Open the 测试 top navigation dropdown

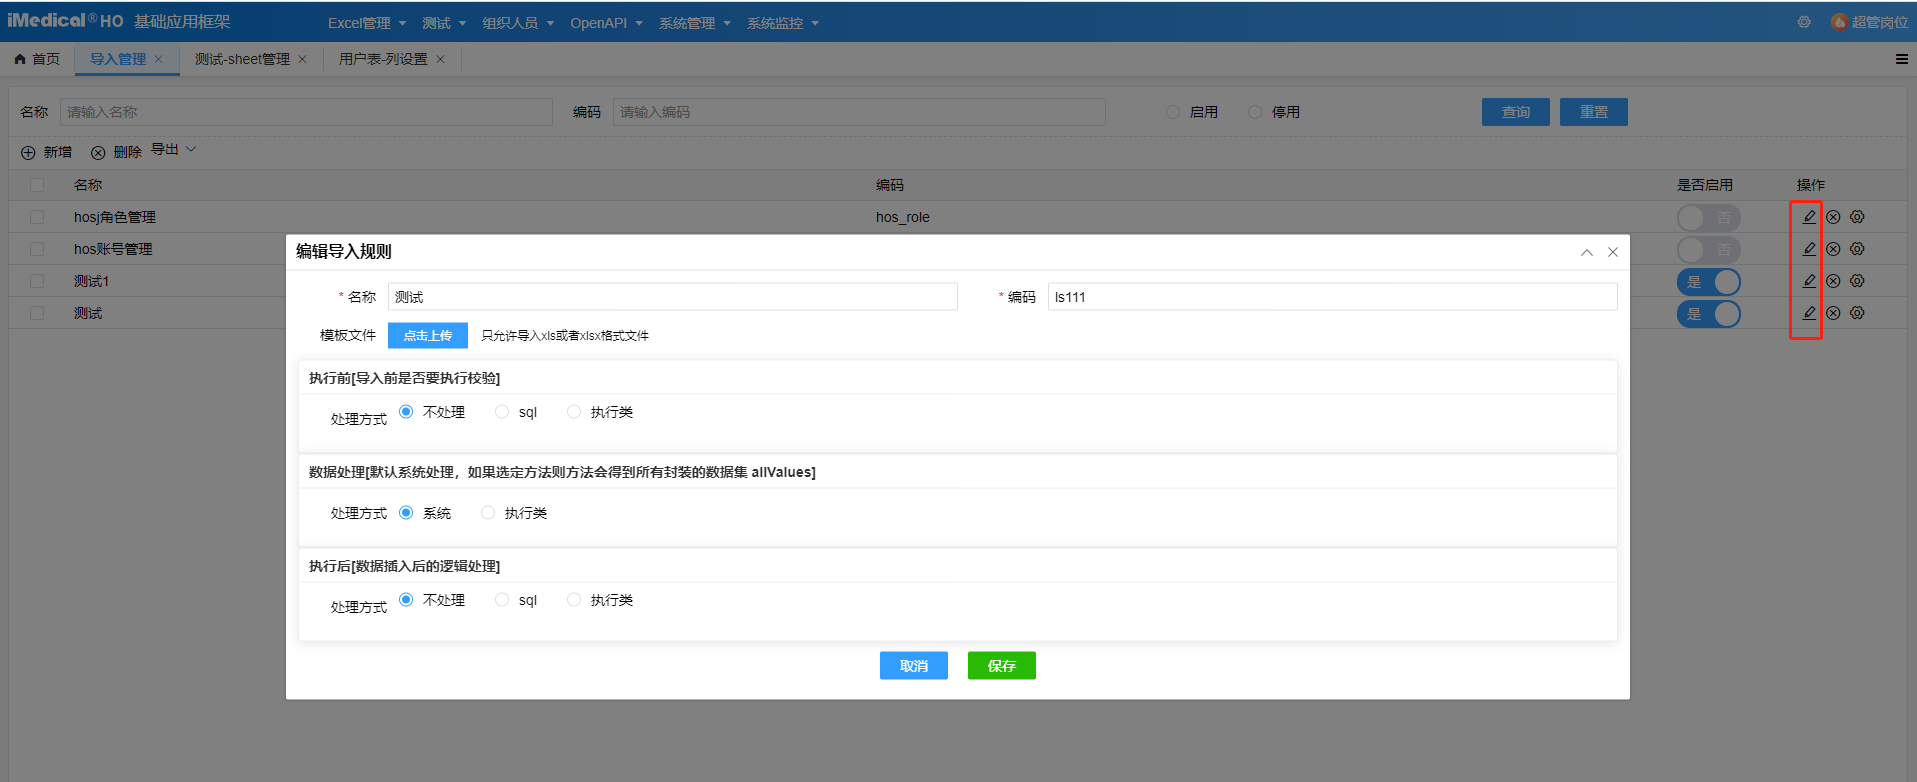tap(444, 23)
